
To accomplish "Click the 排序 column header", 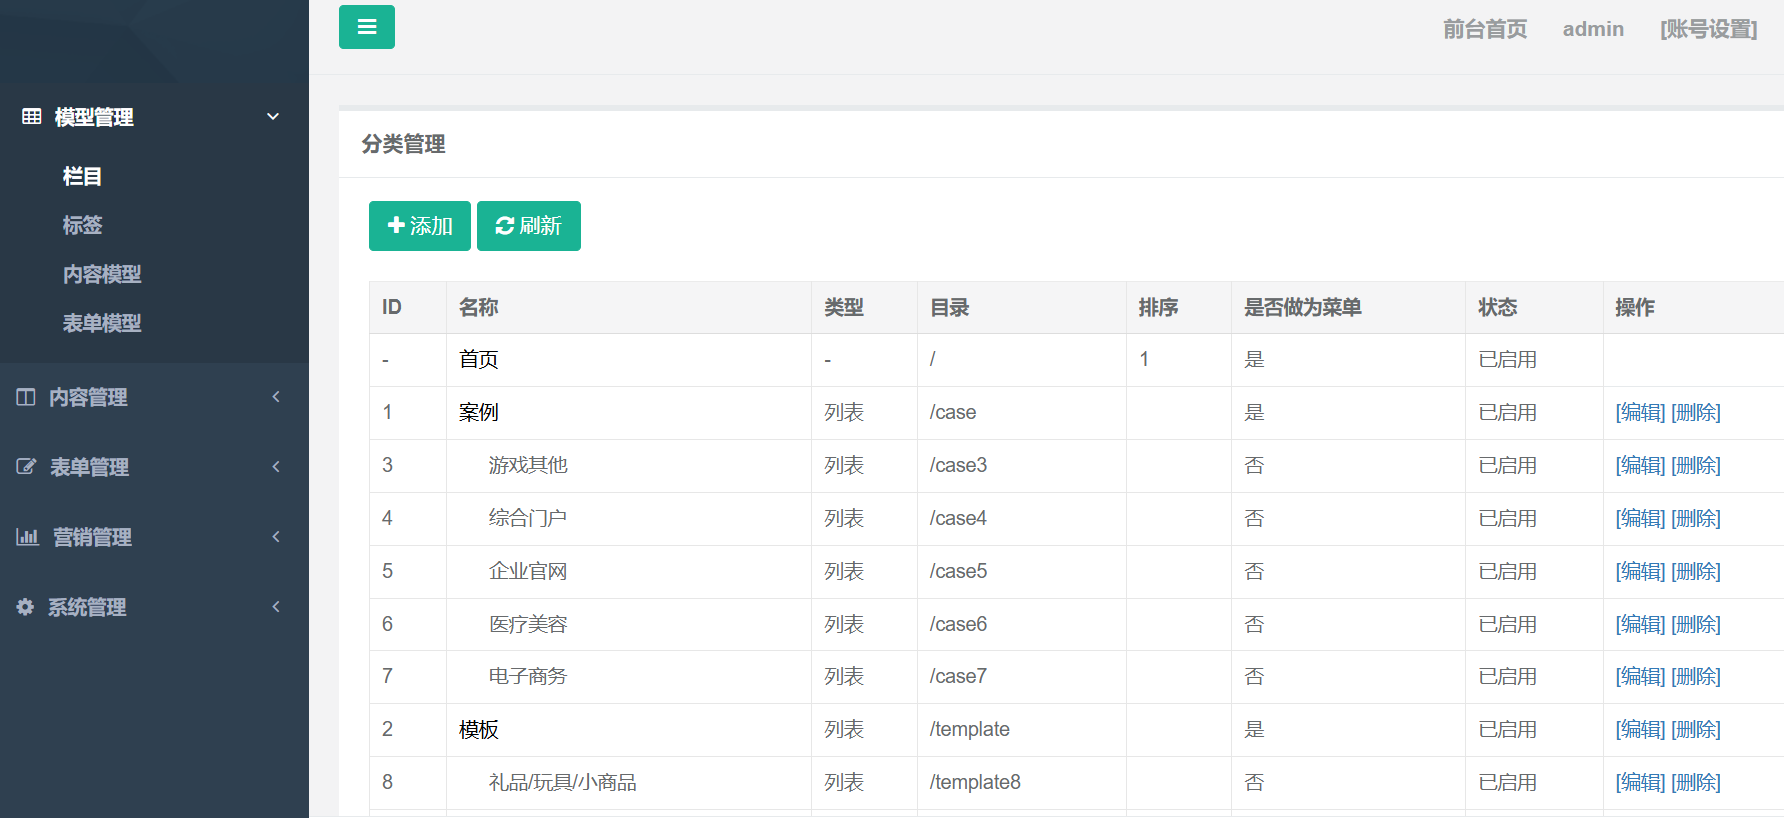I will [x=1179, y=307].
